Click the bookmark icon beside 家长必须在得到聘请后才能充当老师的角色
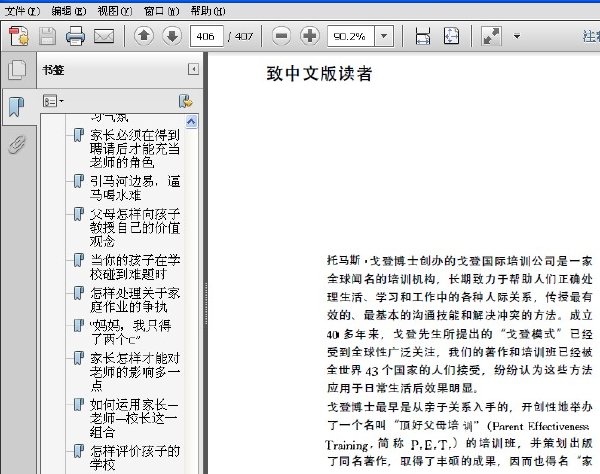 78,135
